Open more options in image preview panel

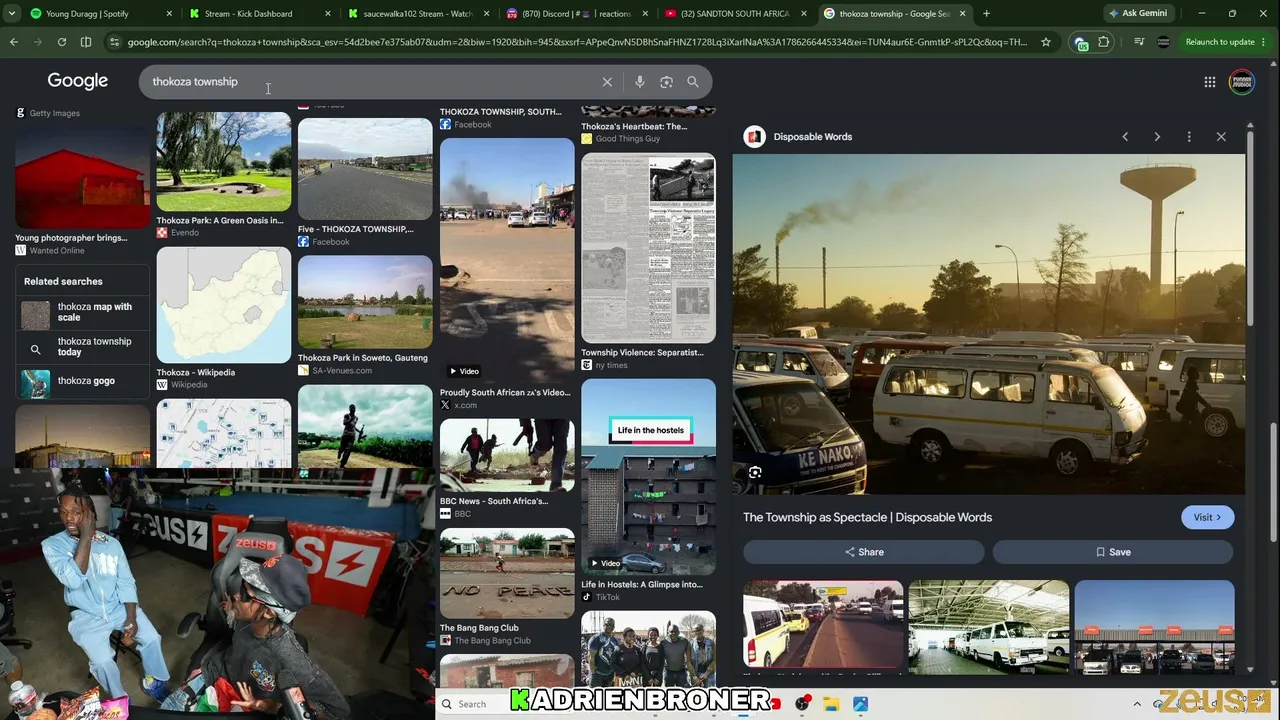point(1189,137)
